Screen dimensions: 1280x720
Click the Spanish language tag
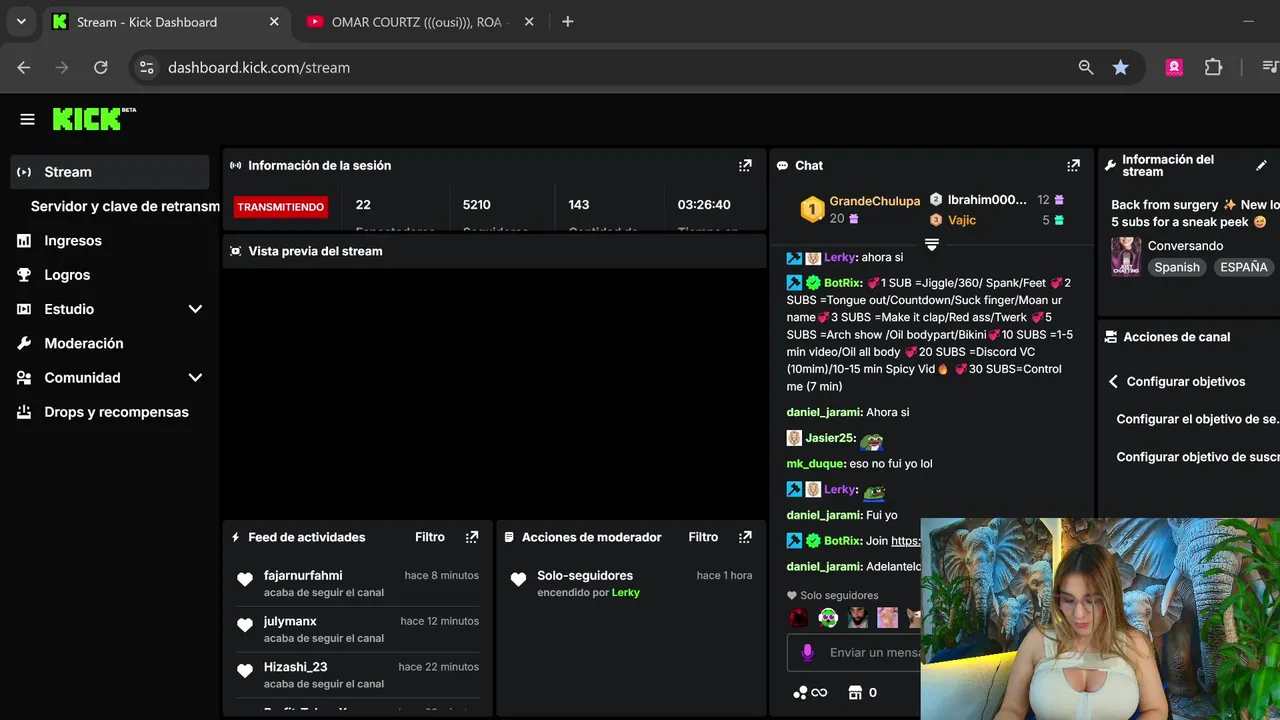[x=1177, y=267]
